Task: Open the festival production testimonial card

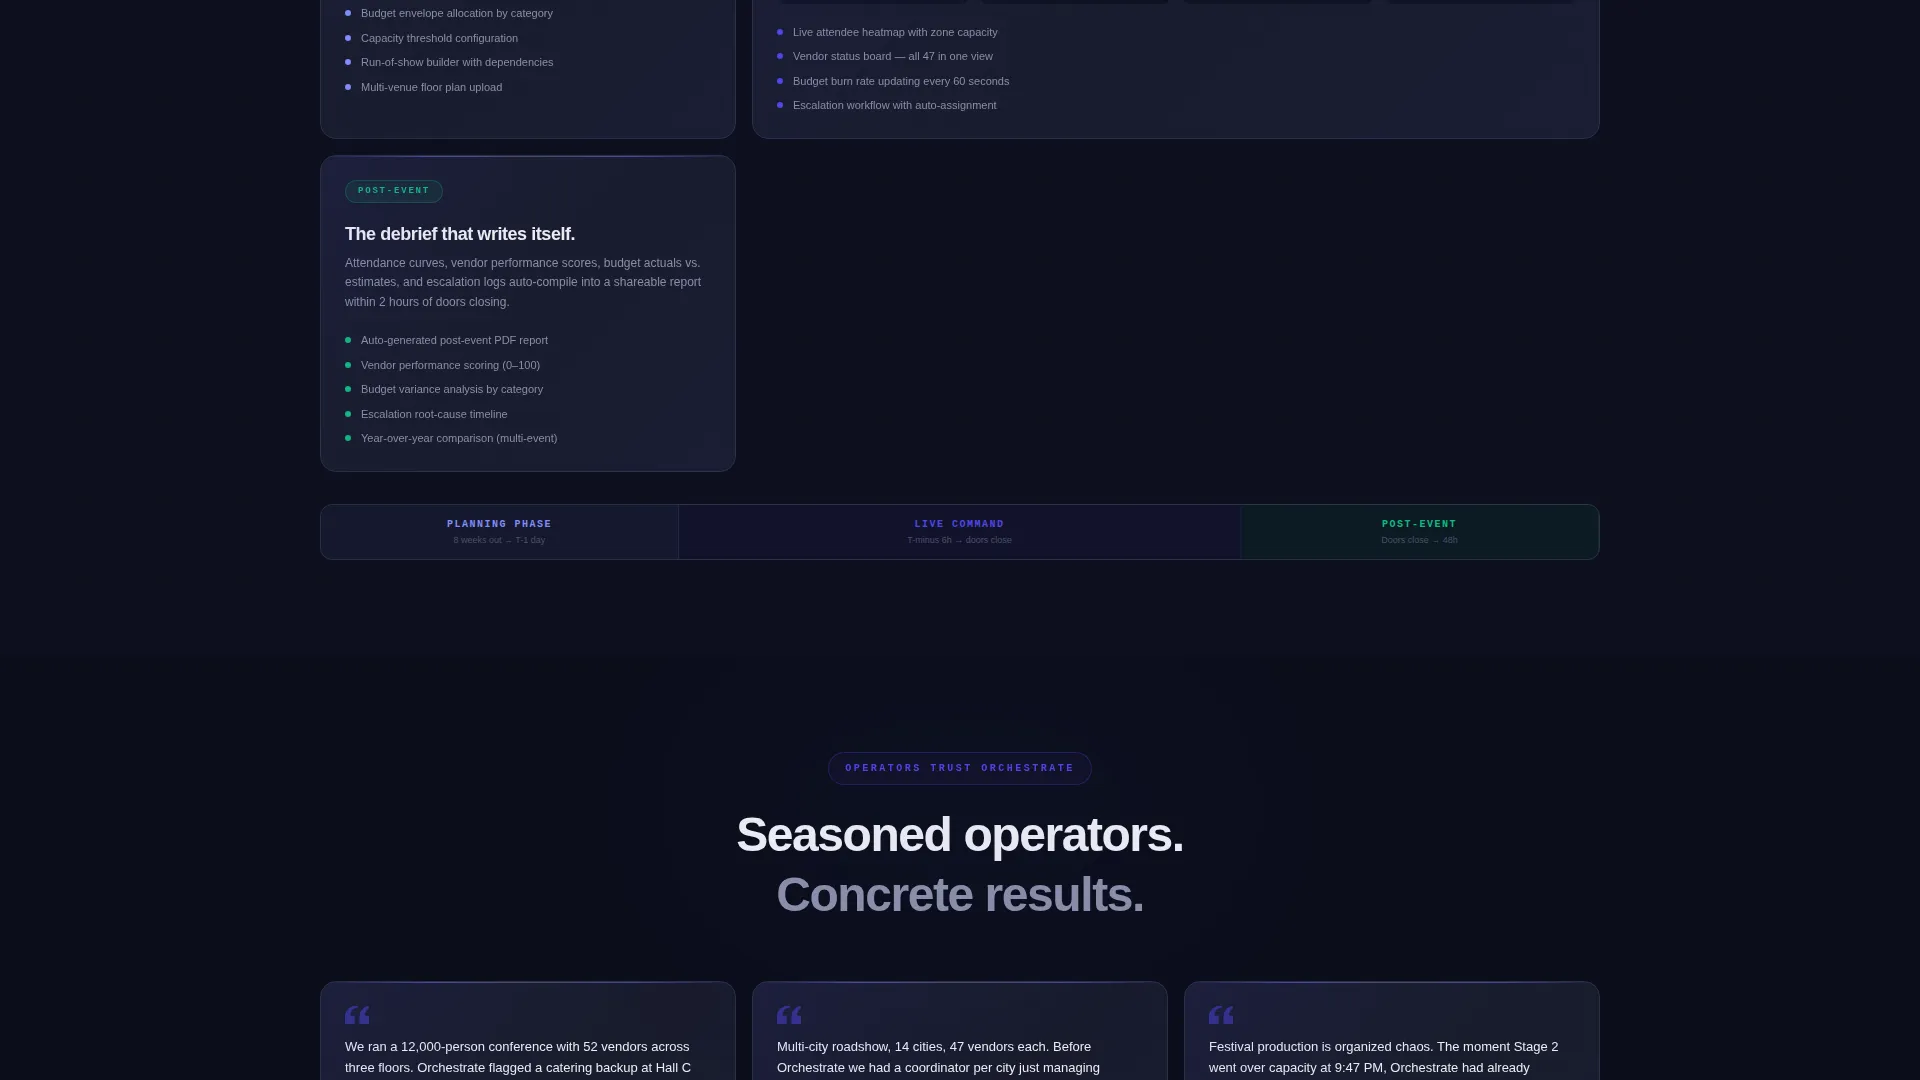Action: coord(1392,1031)
